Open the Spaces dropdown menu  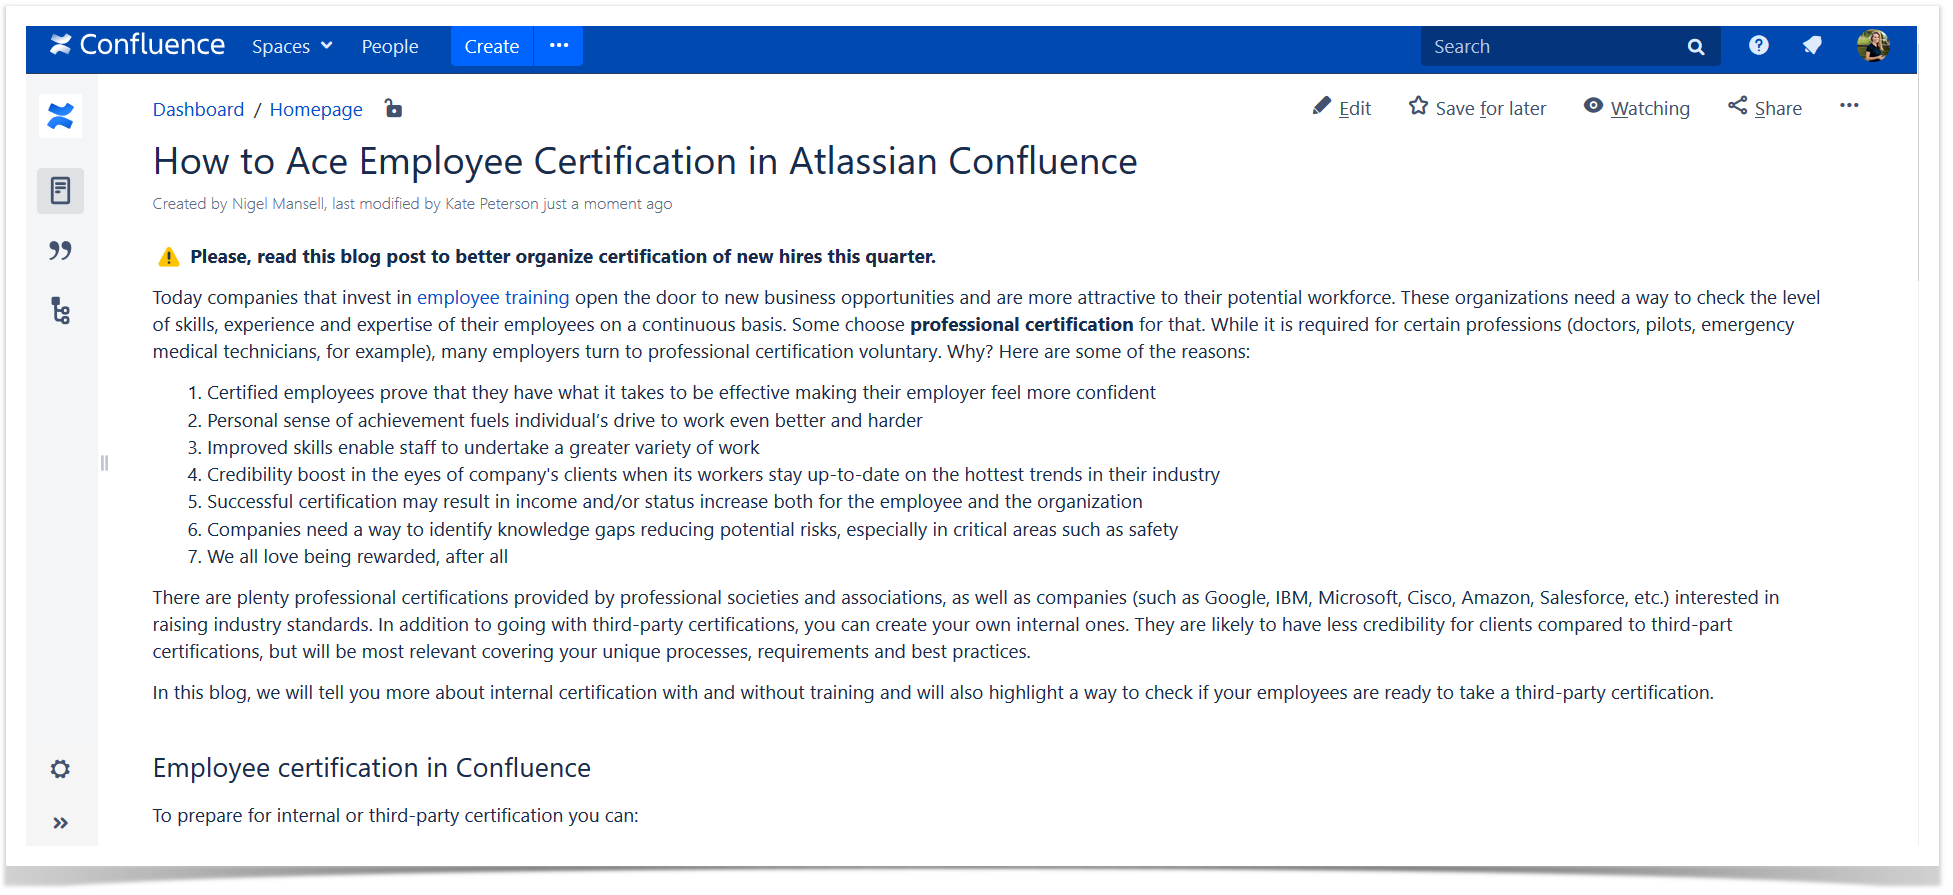pos(292,47)
